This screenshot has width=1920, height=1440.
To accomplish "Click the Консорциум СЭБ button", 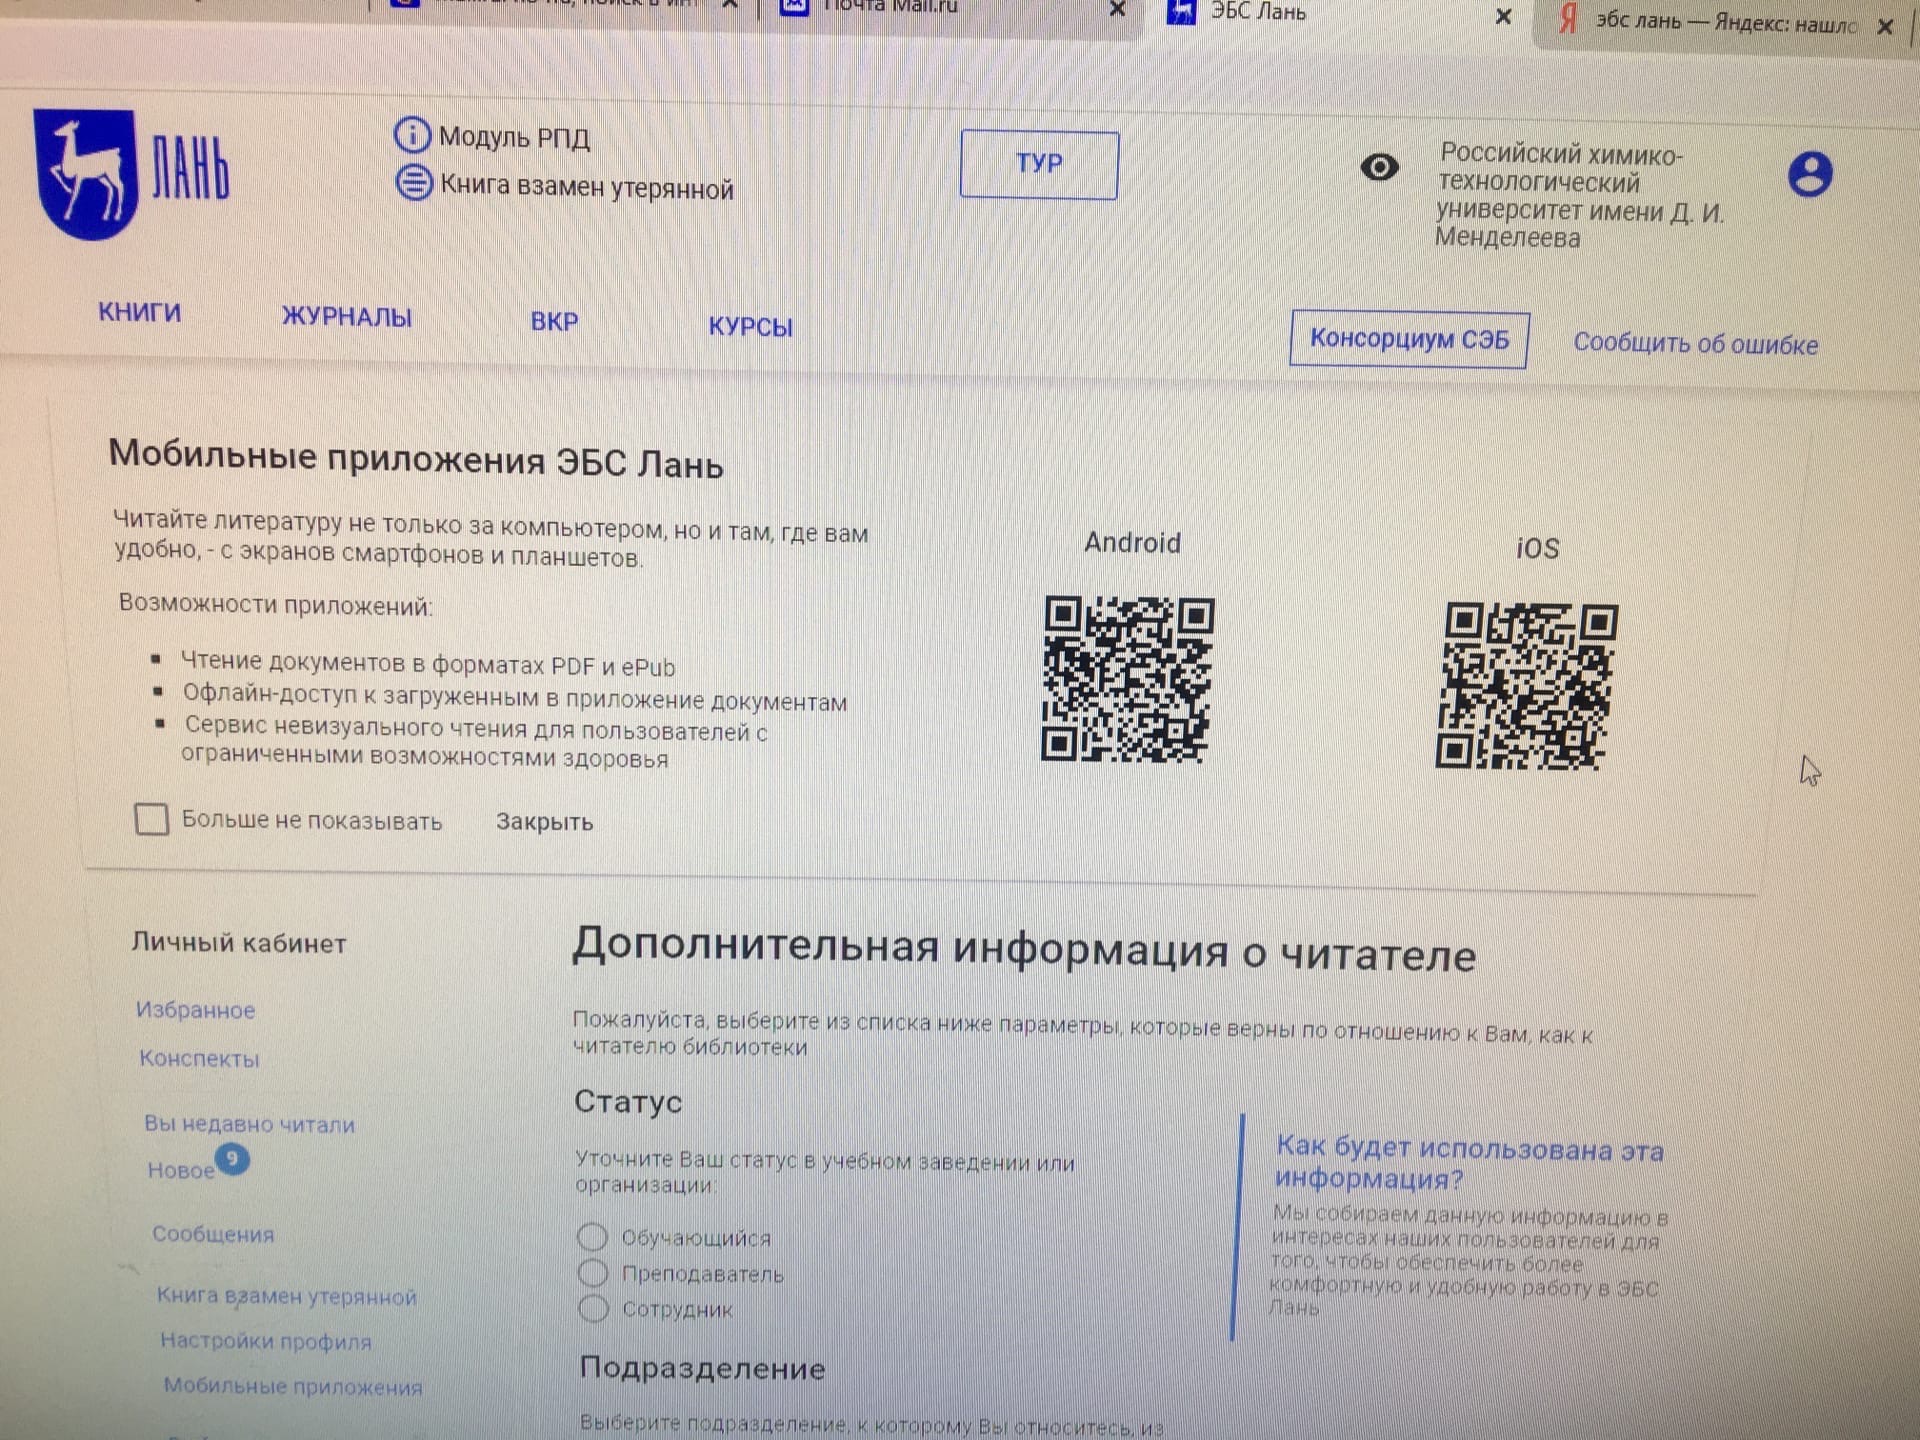I will click(1408, 339).
